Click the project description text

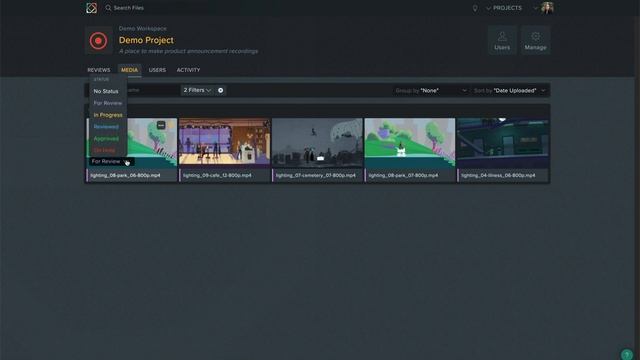pyautogui.click(x=189, y=51)
